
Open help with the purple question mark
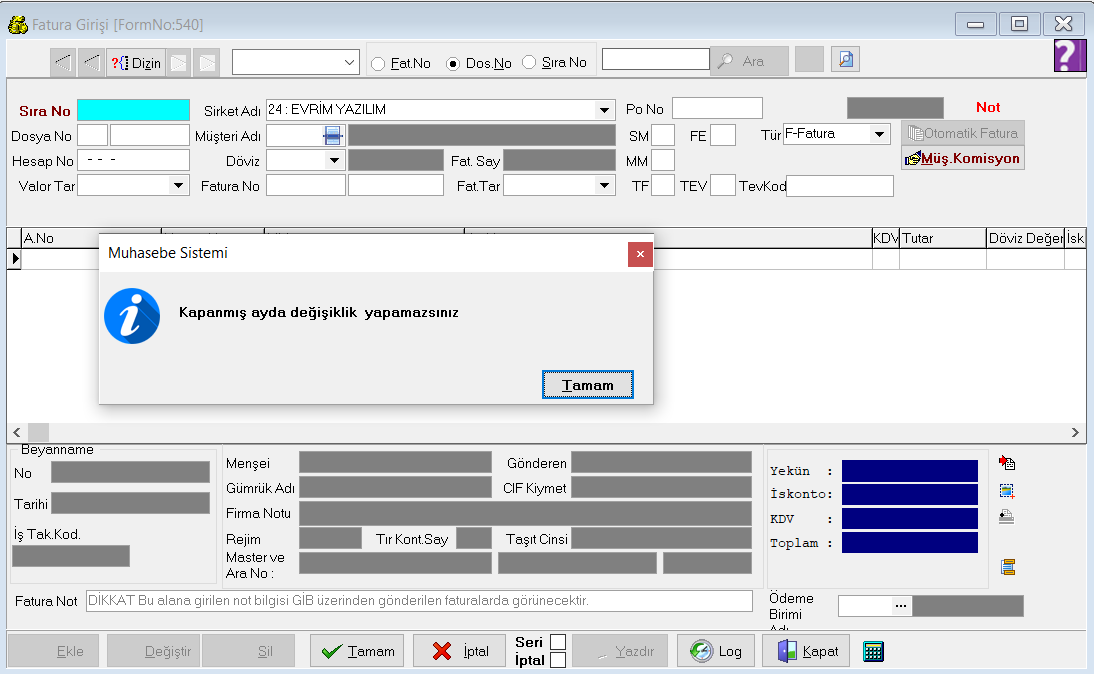pos(1070,55)
